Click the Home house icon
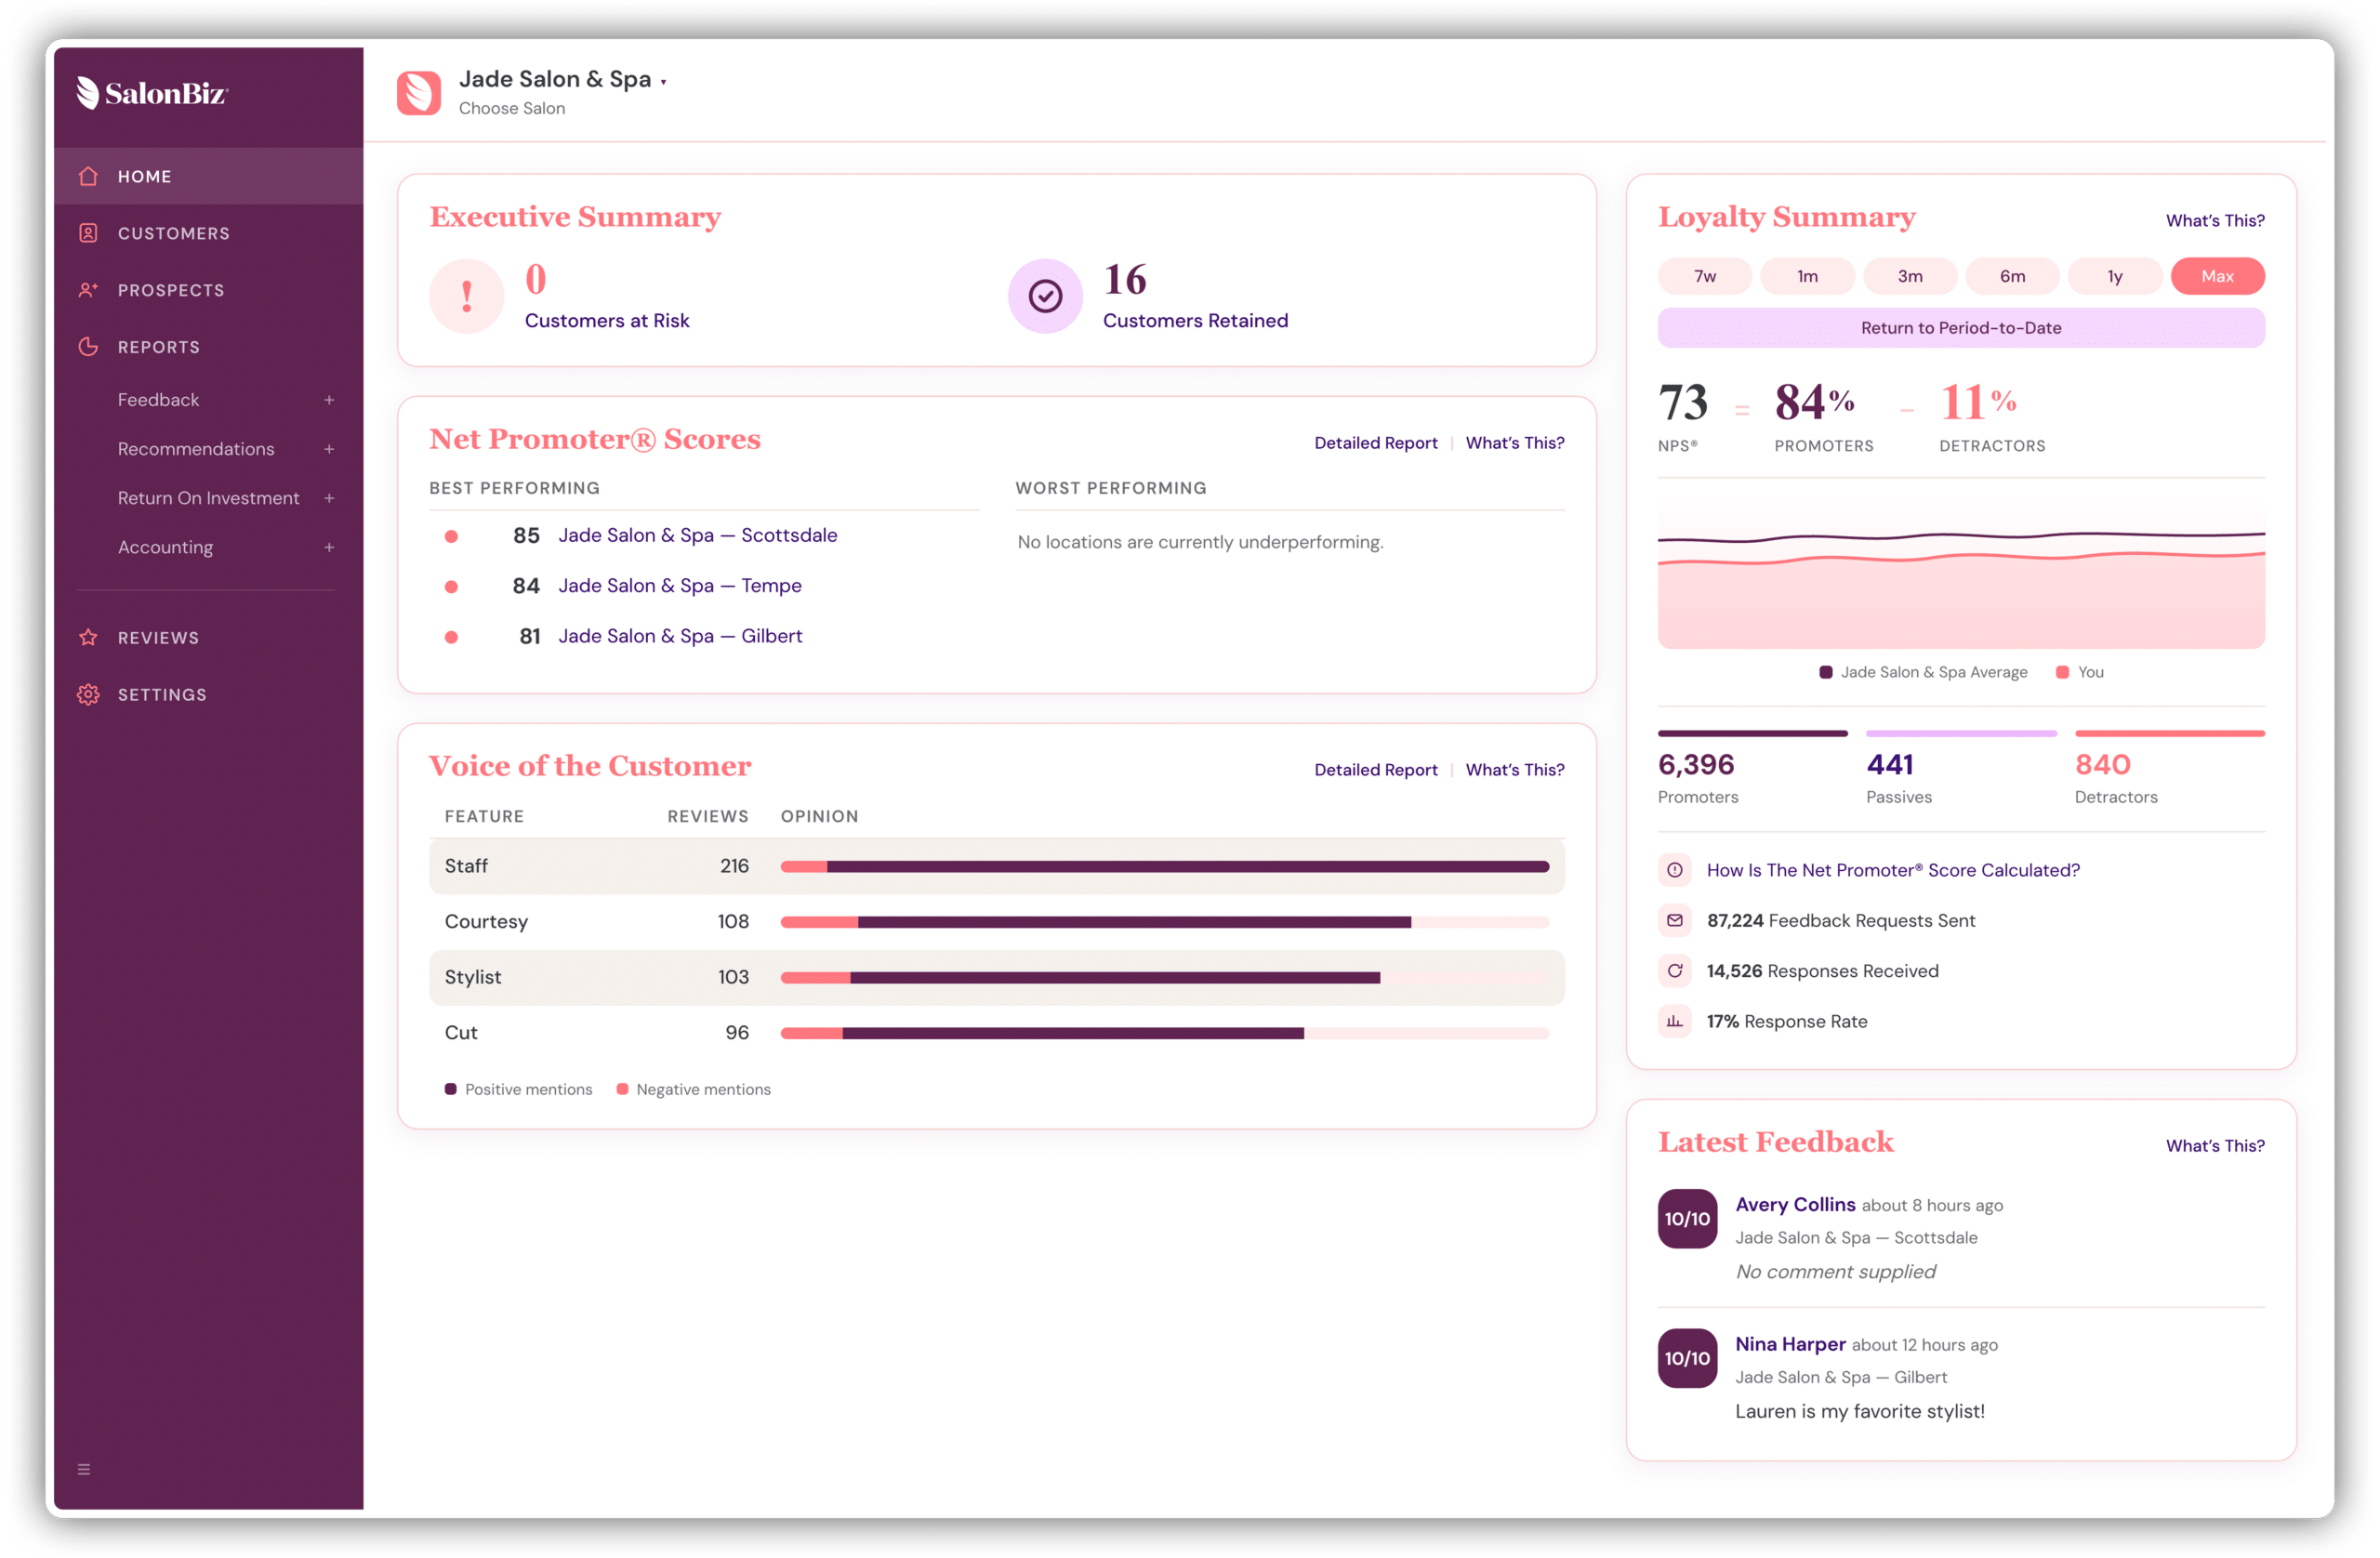The height and width of the screenshot is (1558, 2380). (88, 176)
